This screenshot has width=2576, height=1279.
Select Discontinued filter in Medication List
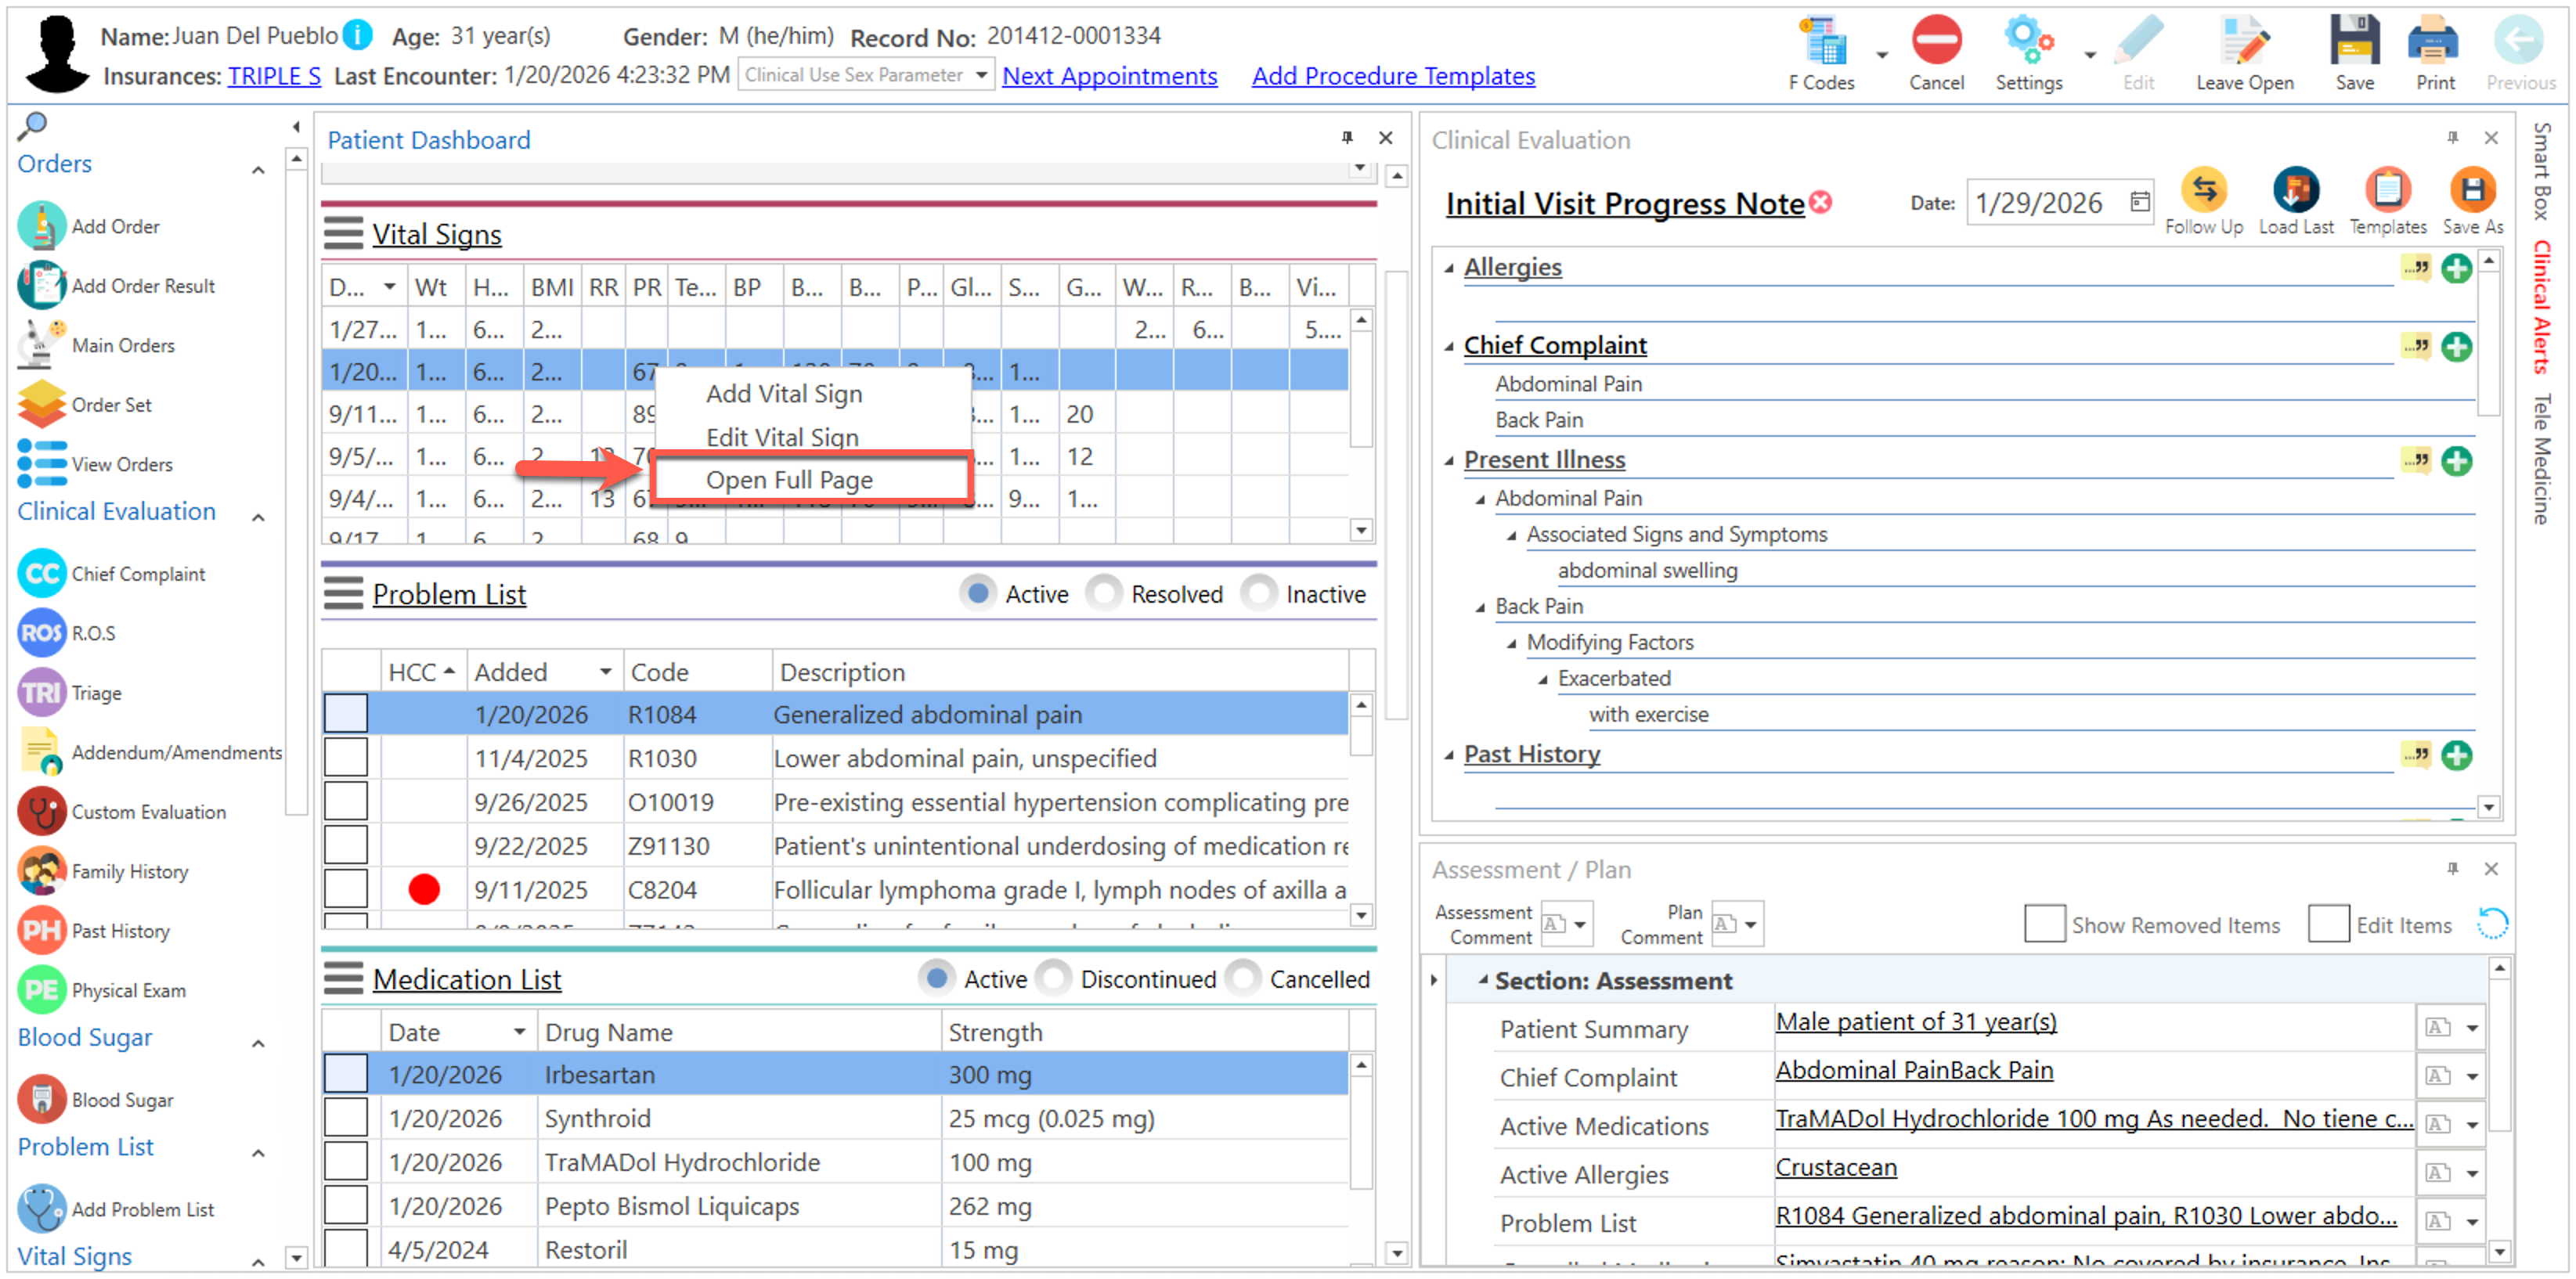tap(1054, 979)
